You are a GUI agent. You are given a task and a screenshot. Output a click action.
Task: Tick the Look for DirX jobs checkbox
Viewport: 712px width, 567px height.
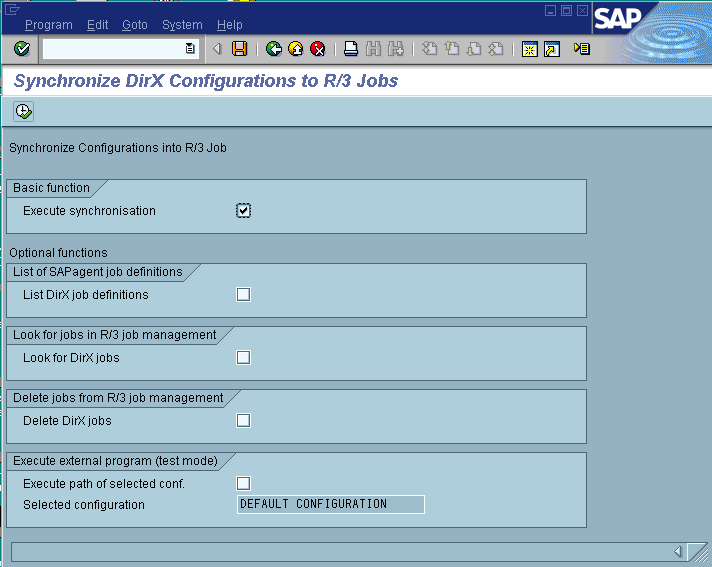[243, 358]
